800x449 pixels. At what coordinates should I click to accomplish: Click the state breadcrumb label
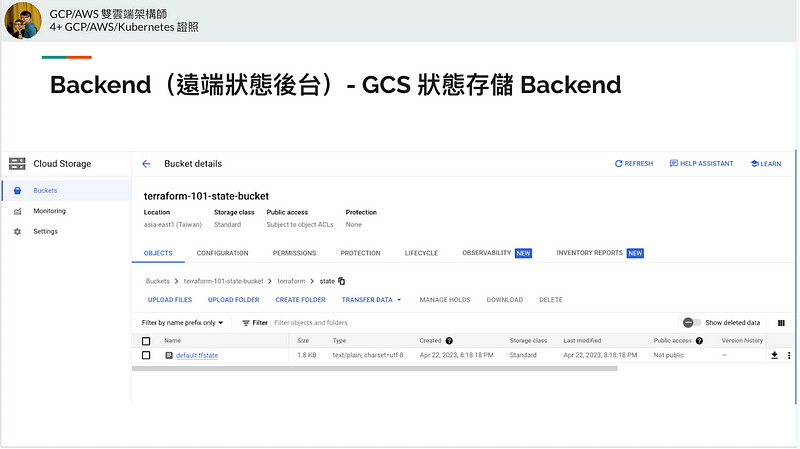click(327, 281)
